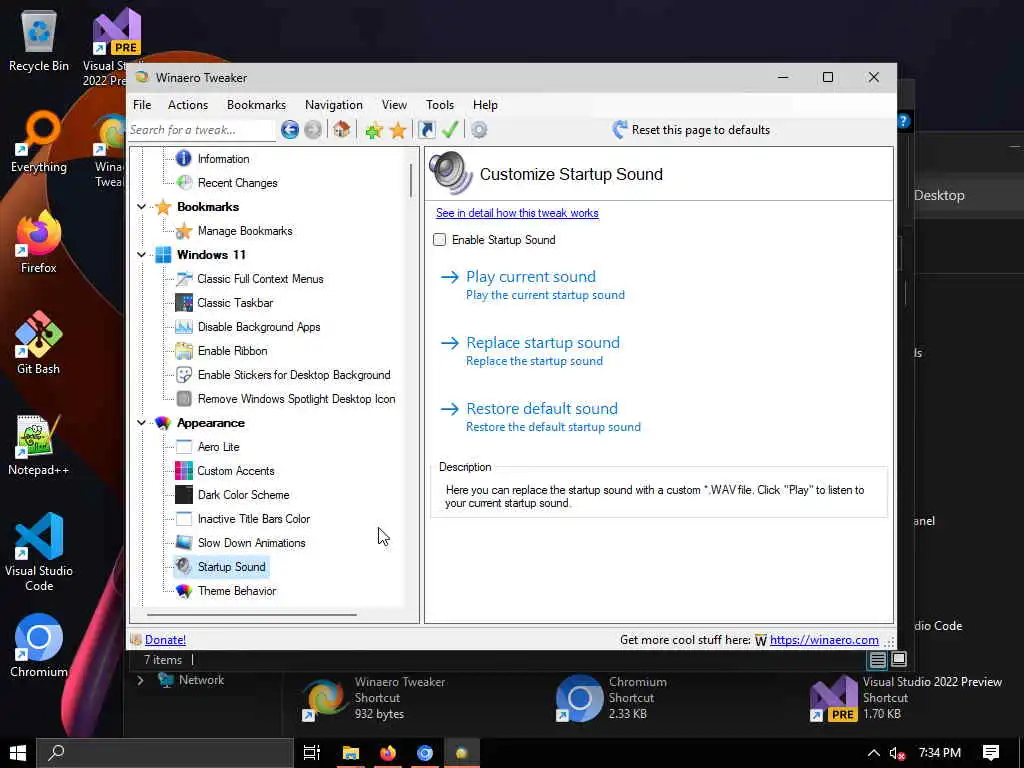Click the tree panel vertical scrollbar
The width and height of the screenshot is (1024, 768).
pos(411,180)
